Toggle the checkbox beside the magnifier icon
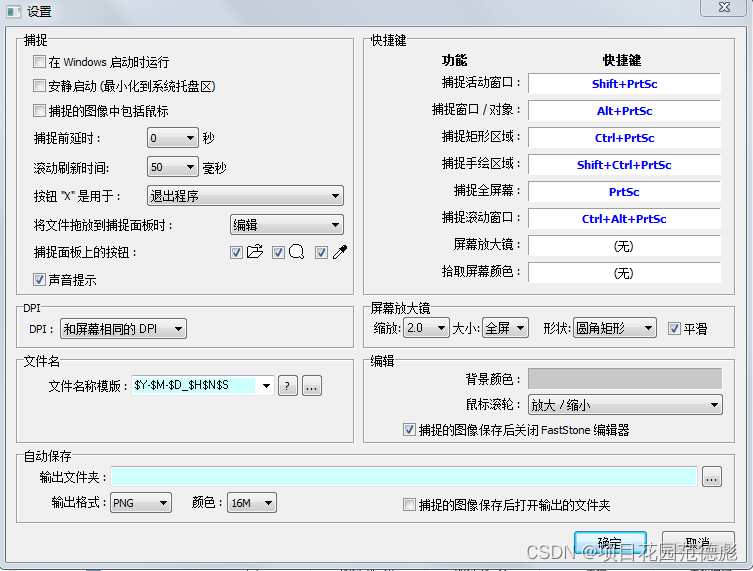The width and height of the screenshot is (753, 571). coord(278,253)
